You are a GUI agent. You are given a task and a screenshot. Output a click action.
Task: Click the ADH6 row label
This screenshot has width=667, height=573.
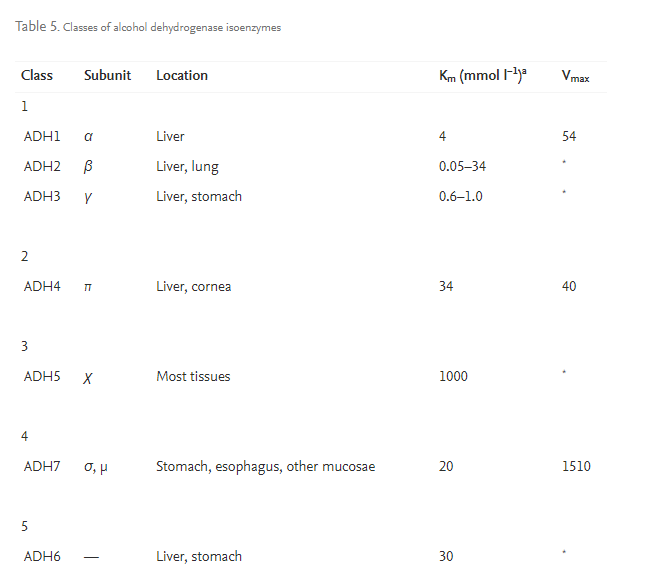click(x=42, y=556)
